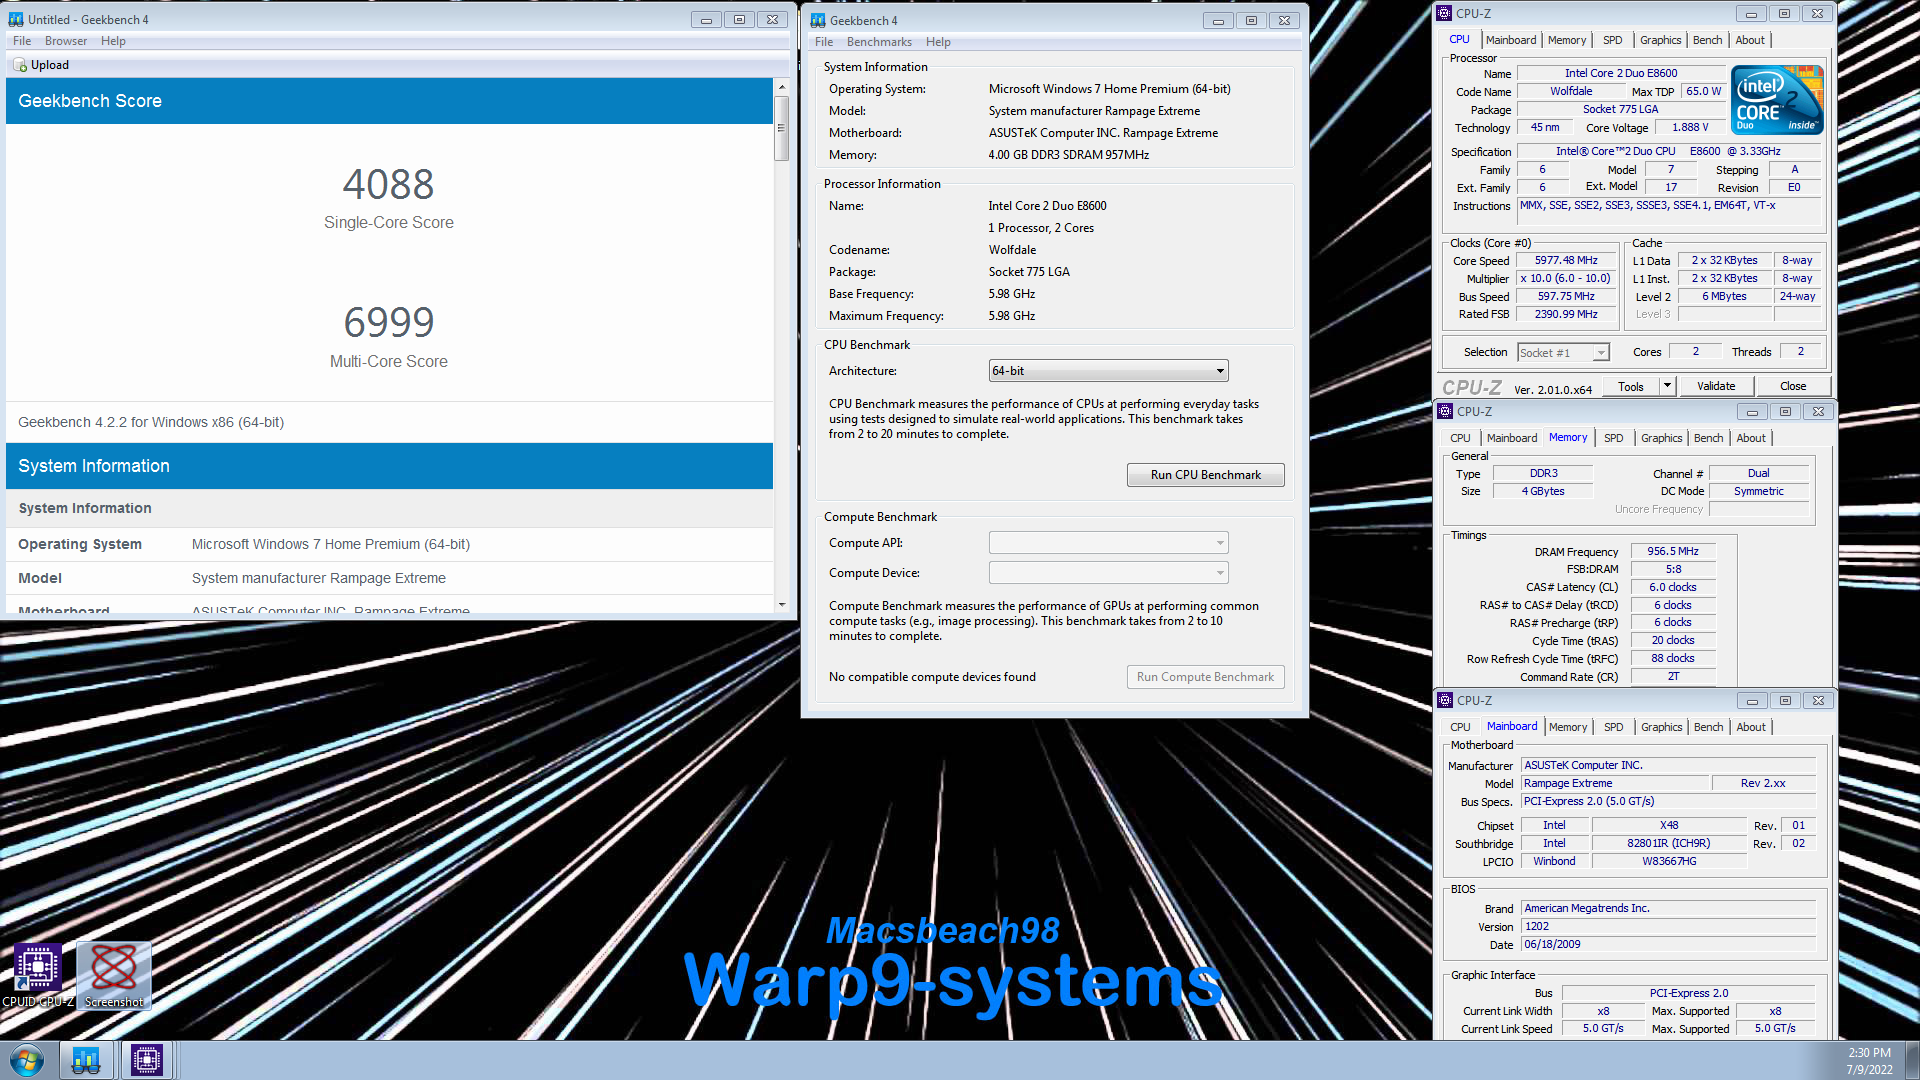Open the Compute Device dropdown
The height and width of the screenshot is (1080, 1920).
tap(1108, 573)
